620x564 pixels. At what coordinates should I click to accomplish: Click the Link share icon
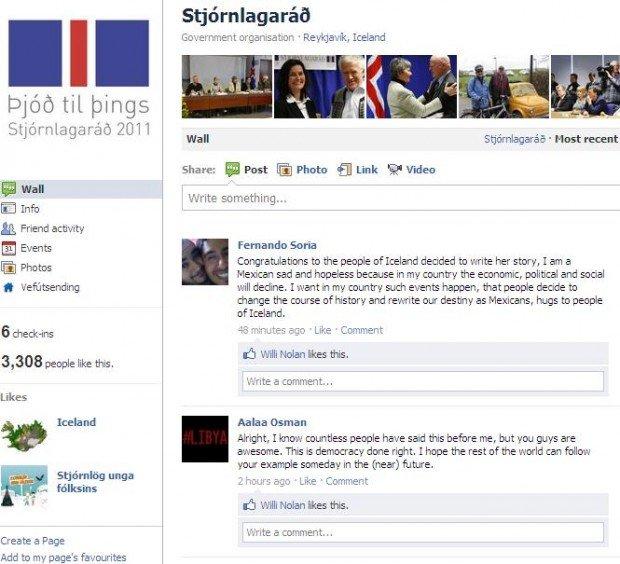click(x=344, y=170)
